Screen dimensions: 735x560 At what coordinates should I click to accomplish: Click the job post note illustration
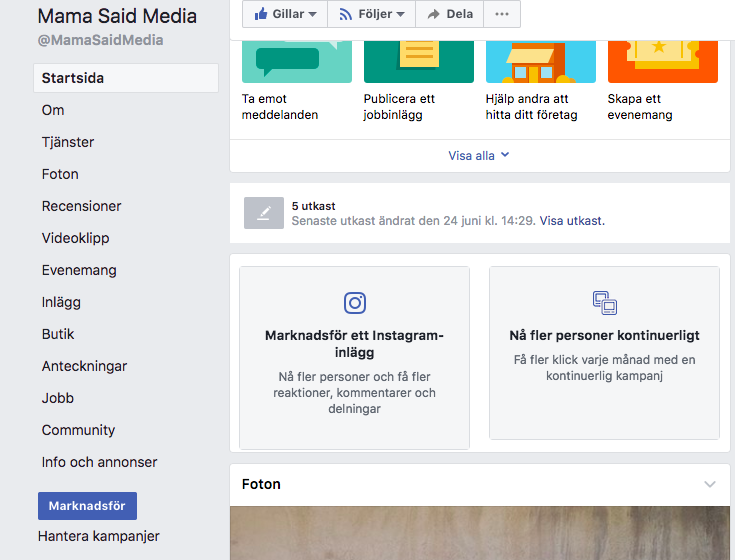(x=419, y=61)
